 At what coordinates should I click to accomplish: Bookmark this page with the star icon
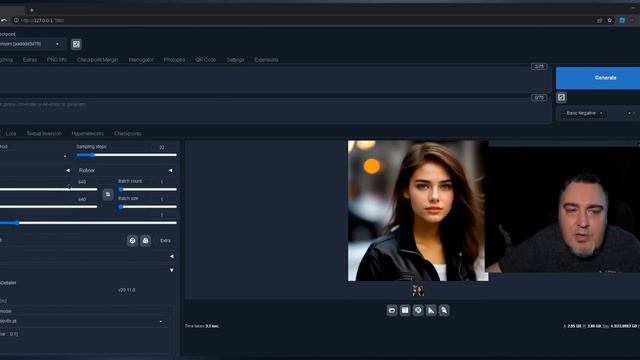(x=610, y=20)
